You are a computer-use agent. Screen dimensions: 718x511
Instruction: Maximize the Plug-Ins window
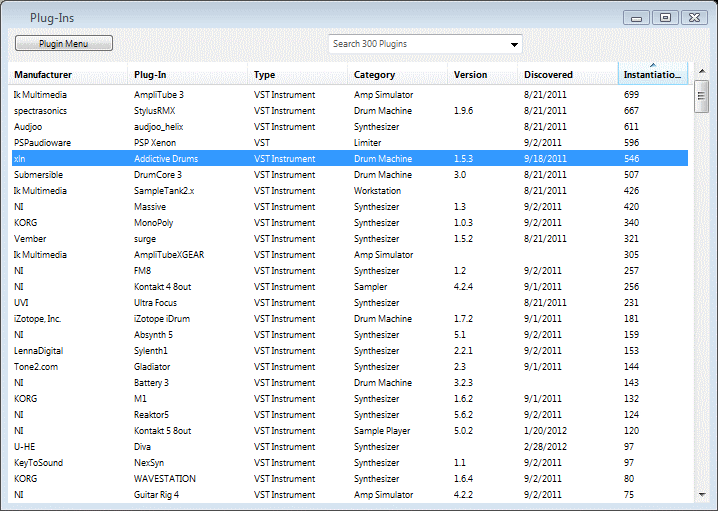[665, 18]
